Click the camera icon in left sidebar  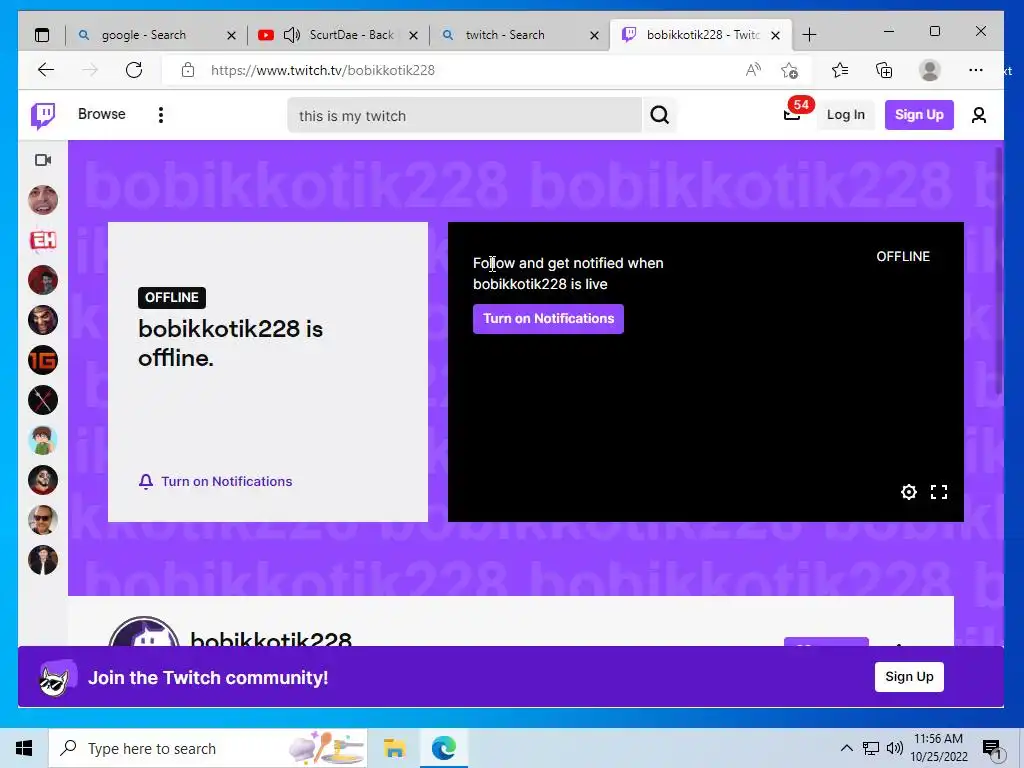(x=43, y=160)
